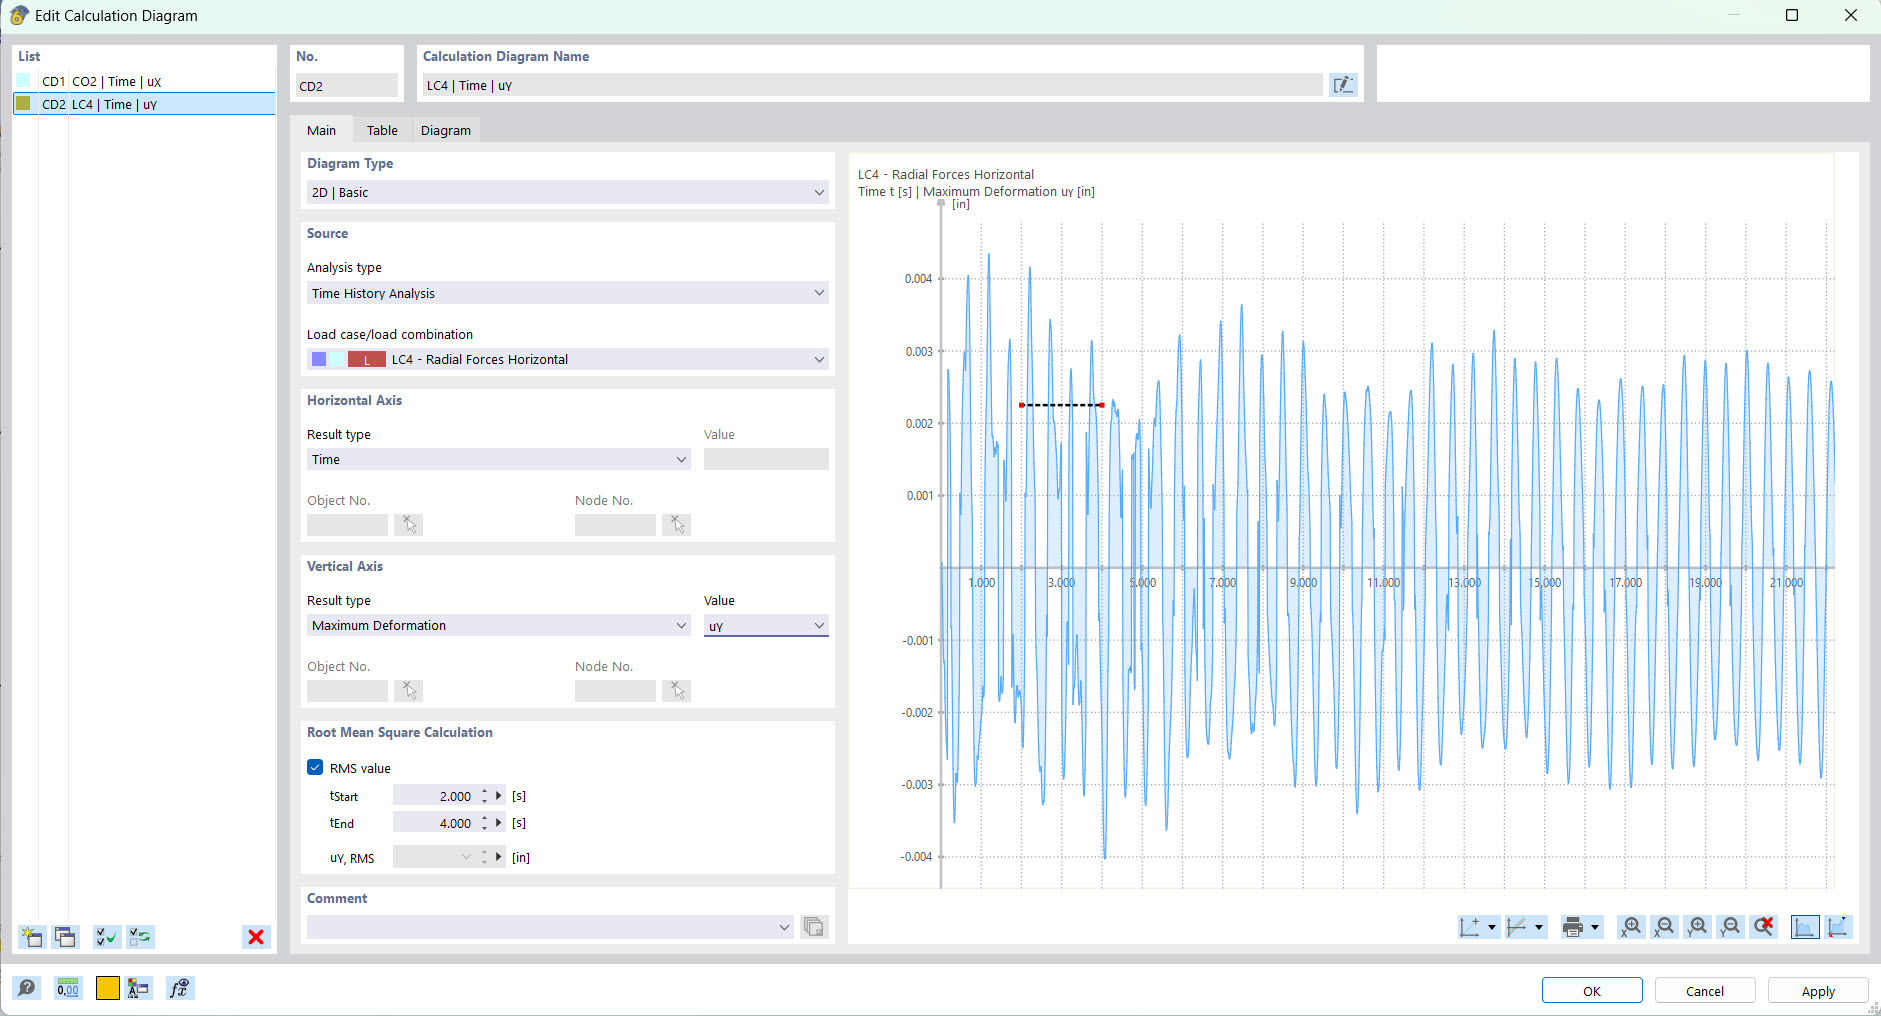The height and width of the screenshot is (1016, 1881).
Task: Open the units and decimal places settings
Action: click(x=68, y=988)
